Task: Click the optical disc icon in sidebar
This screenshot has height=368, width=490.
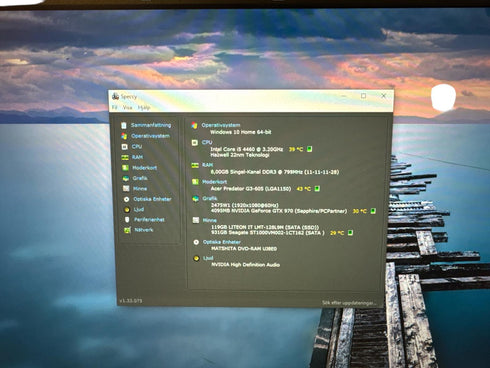Action: click(x=126, y=199)
